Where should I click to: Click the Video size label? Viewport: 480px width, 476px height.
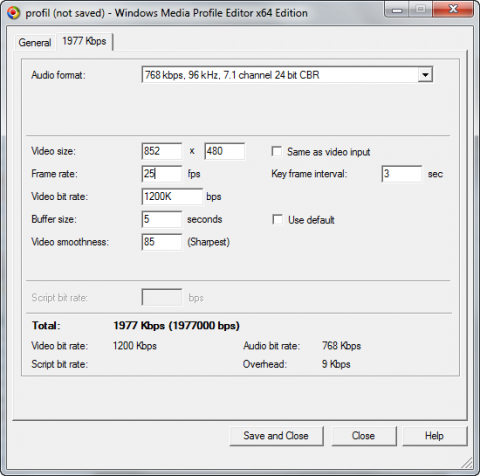pos(53,151)
